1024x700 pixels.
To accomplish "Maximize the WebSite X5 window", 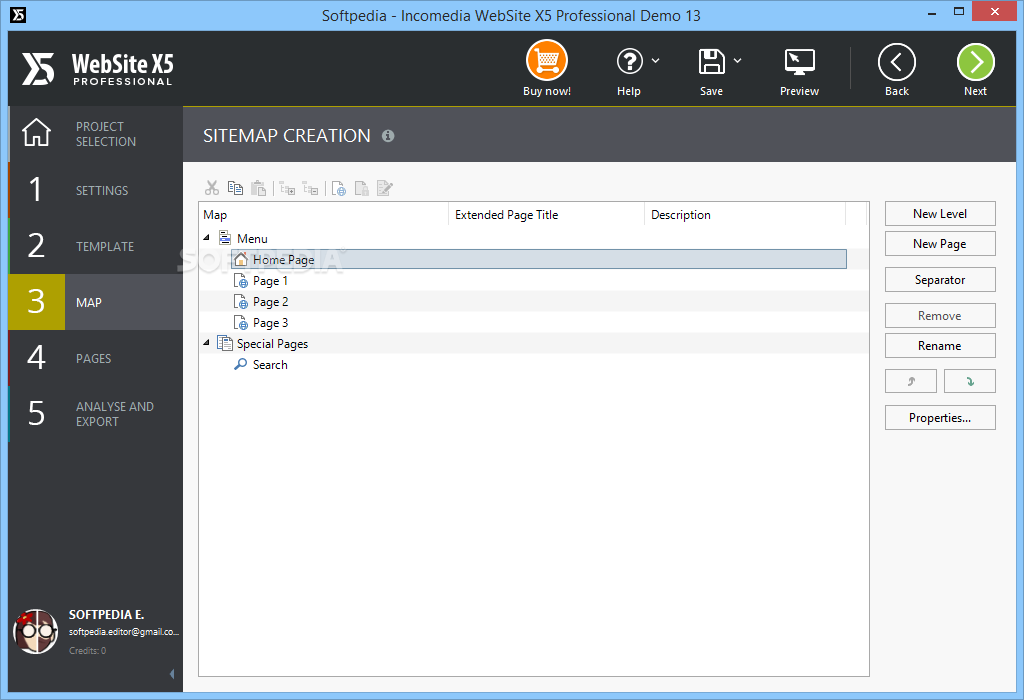I will coord(959,12).
